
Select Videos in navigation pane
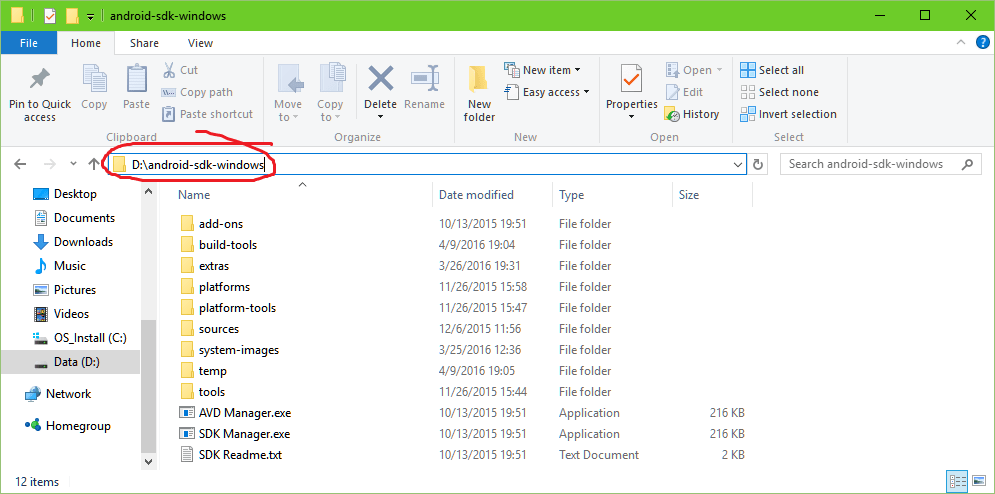point(71,314)
